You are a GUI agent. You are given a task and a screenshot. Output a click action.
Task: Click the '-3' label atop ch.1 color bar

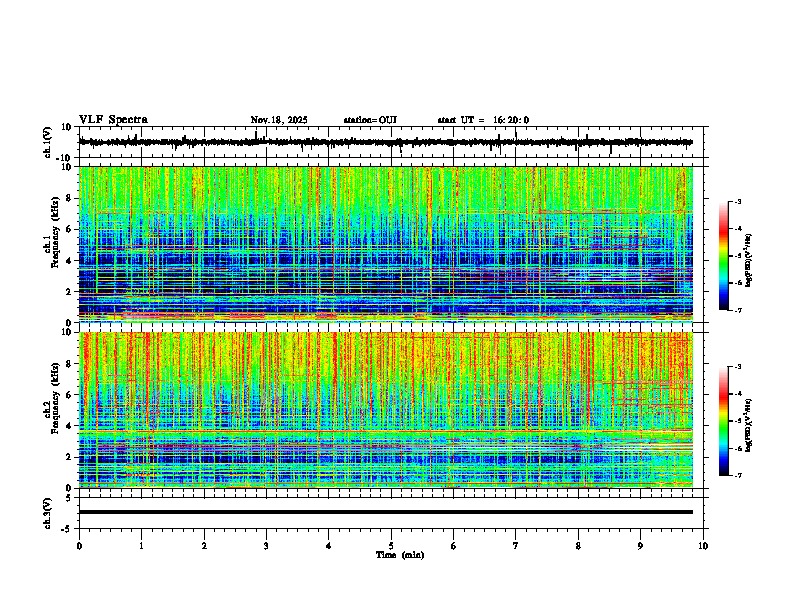click(737, 201)
